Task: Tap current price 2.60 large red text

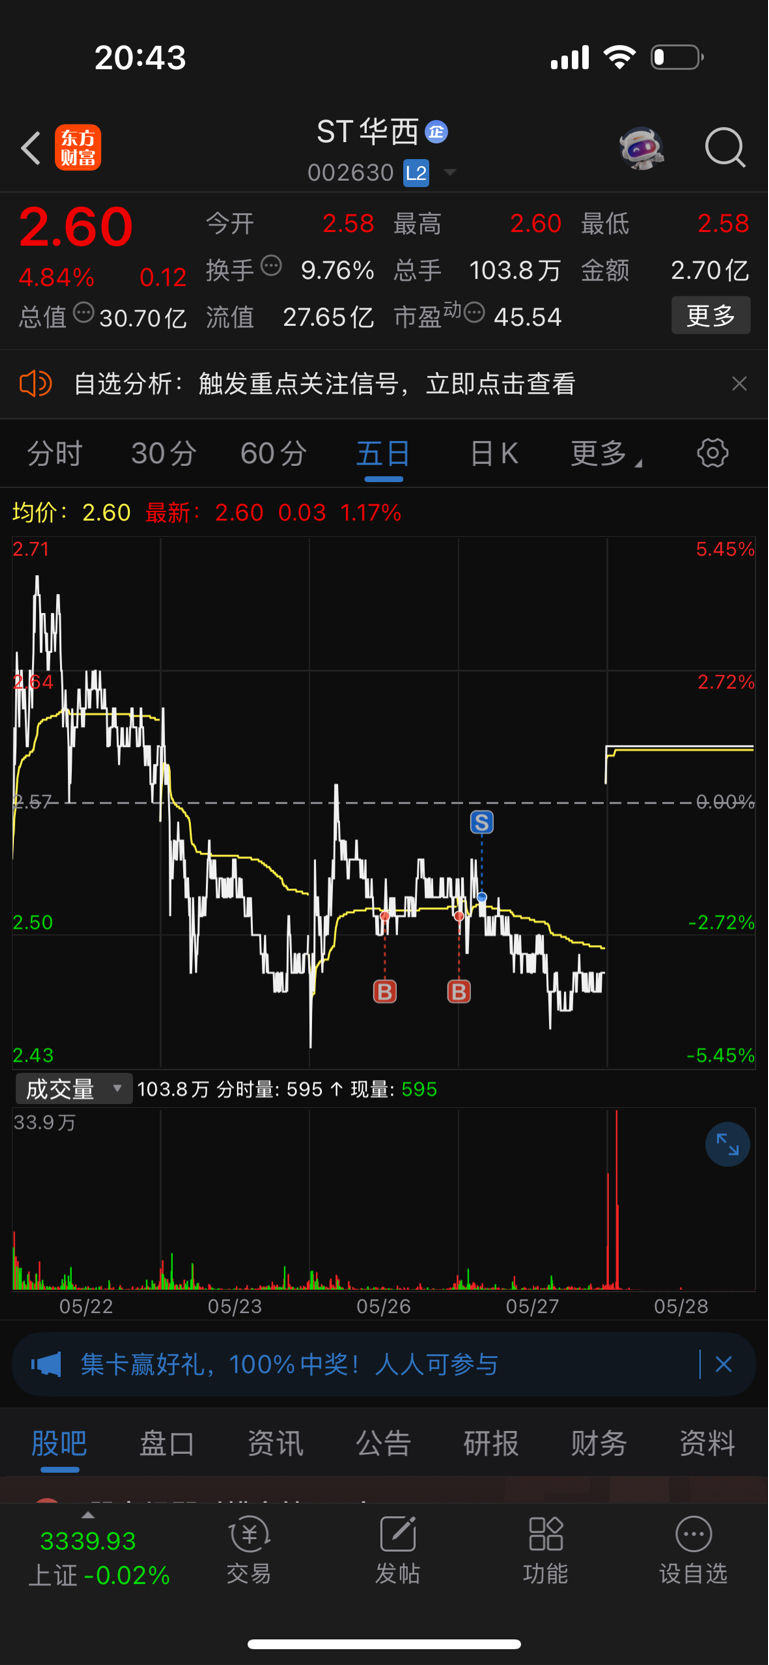Action: point(76,228)
